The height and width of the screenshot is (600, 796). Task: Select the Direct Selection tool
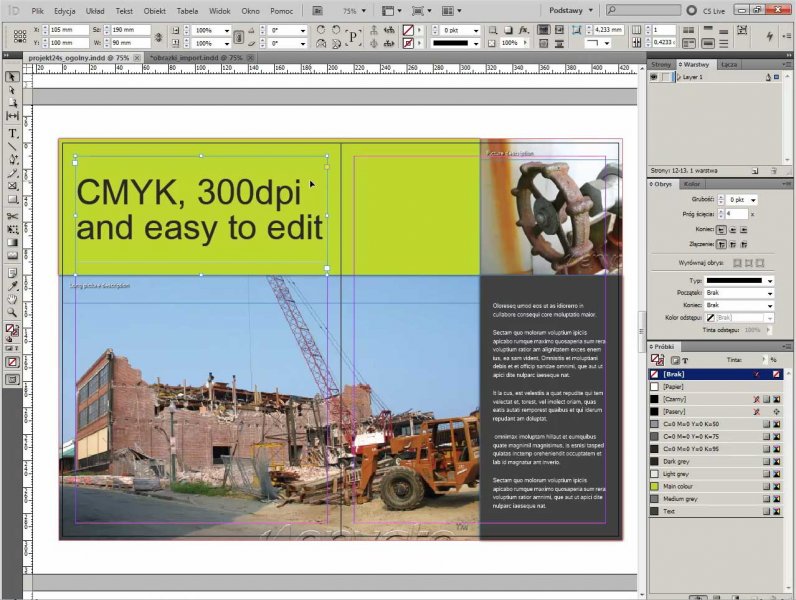pos(13,90)
